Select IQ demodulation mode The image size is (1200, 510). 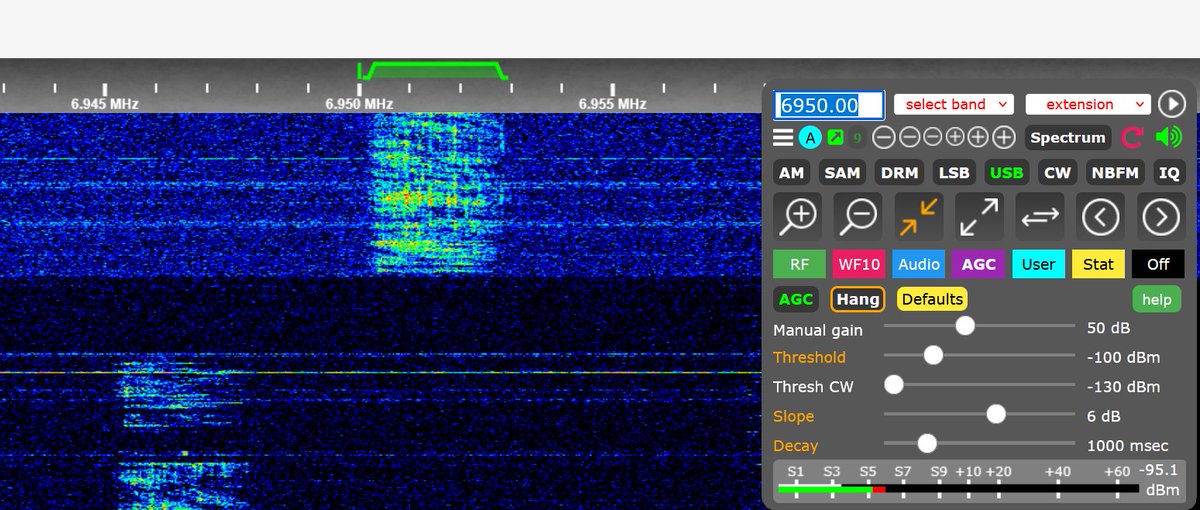click(x=1169, y=172)
